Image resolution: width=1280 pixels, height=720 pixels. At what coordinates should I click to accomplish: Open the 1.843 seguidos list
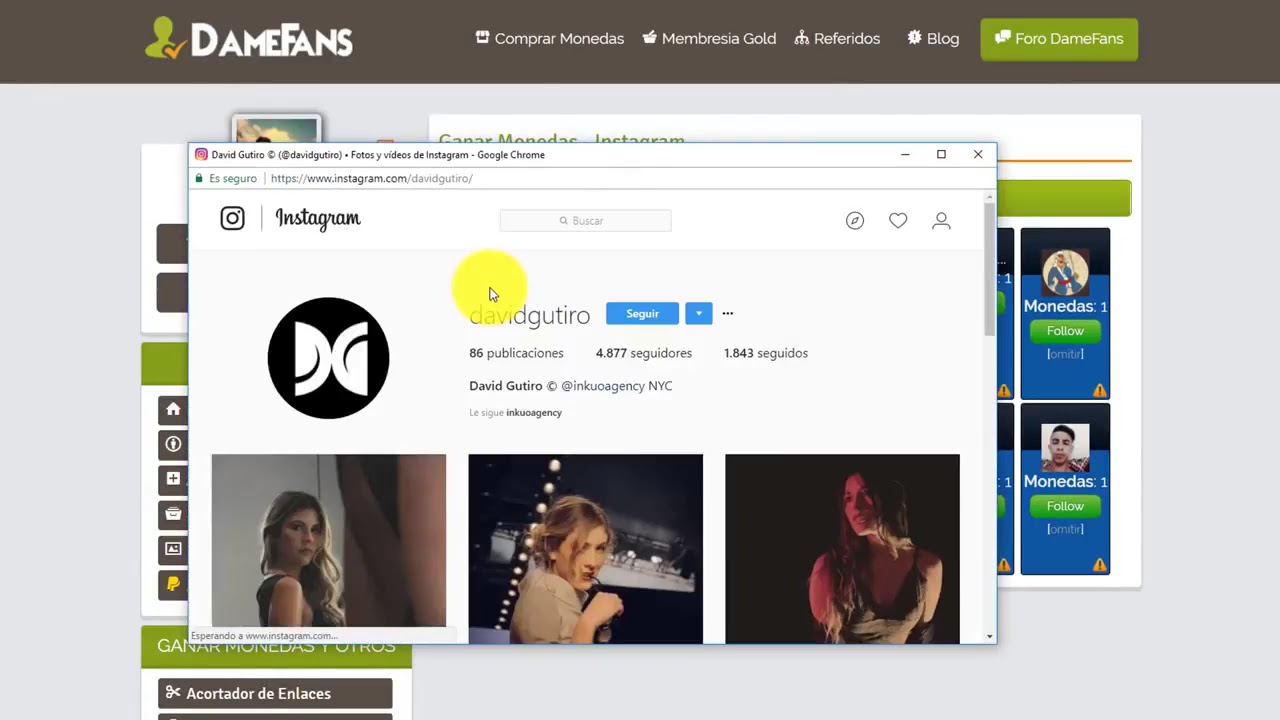[x=766, y=353]
